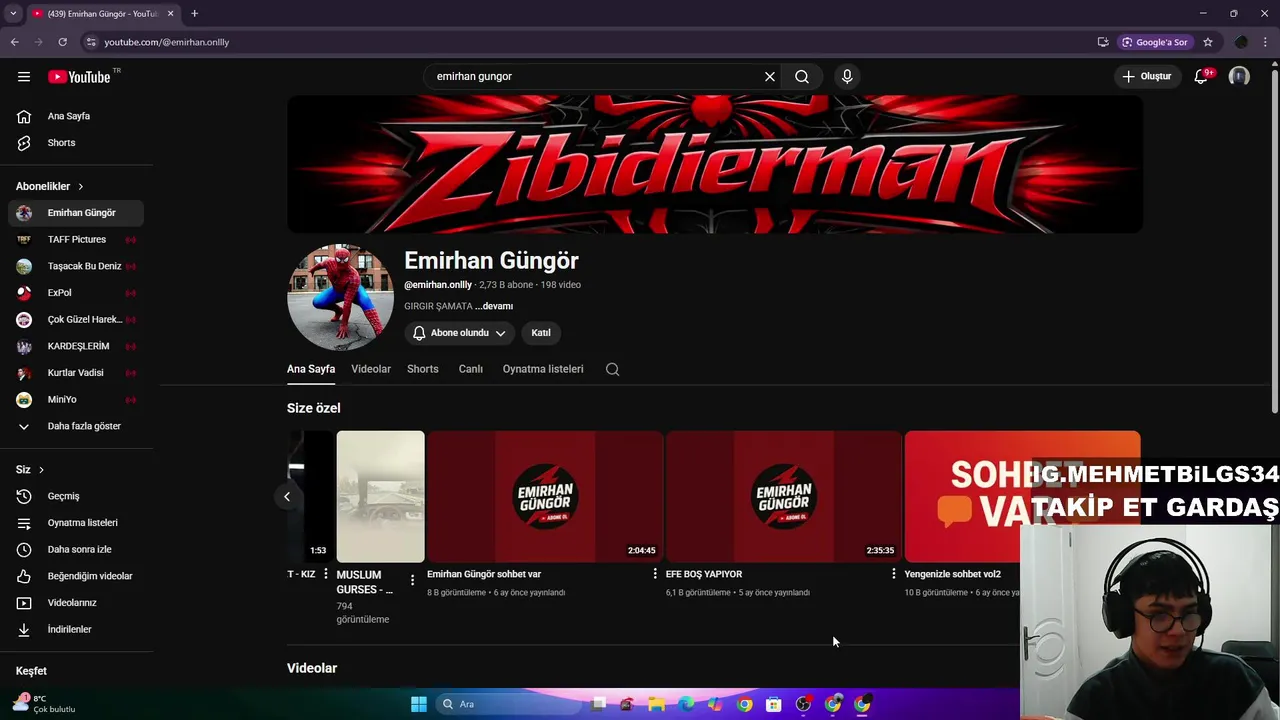Click channel profile Spider-Man avatar

click(x=340, y=297)
